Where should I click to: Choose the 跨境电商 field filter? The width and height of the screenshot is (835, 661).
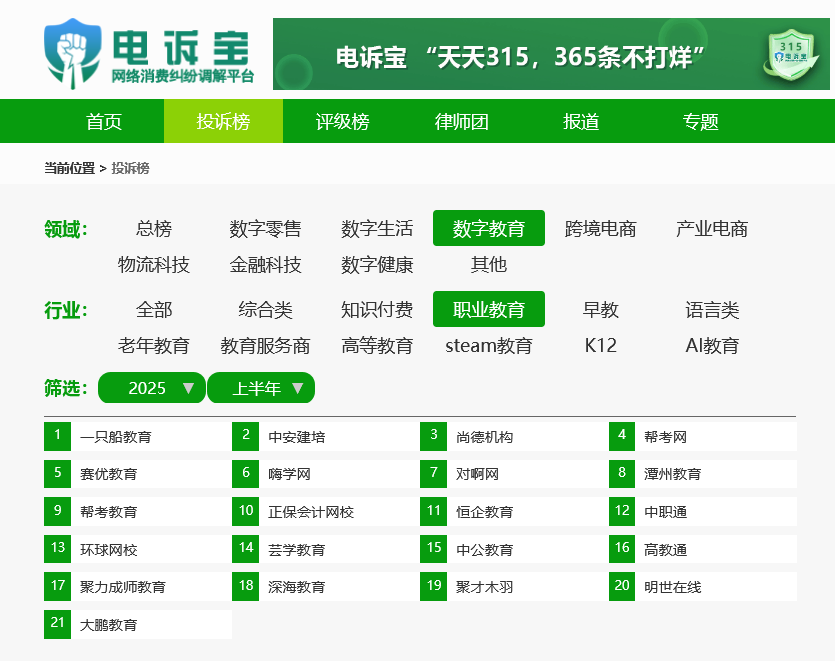[x=601, y=229]
